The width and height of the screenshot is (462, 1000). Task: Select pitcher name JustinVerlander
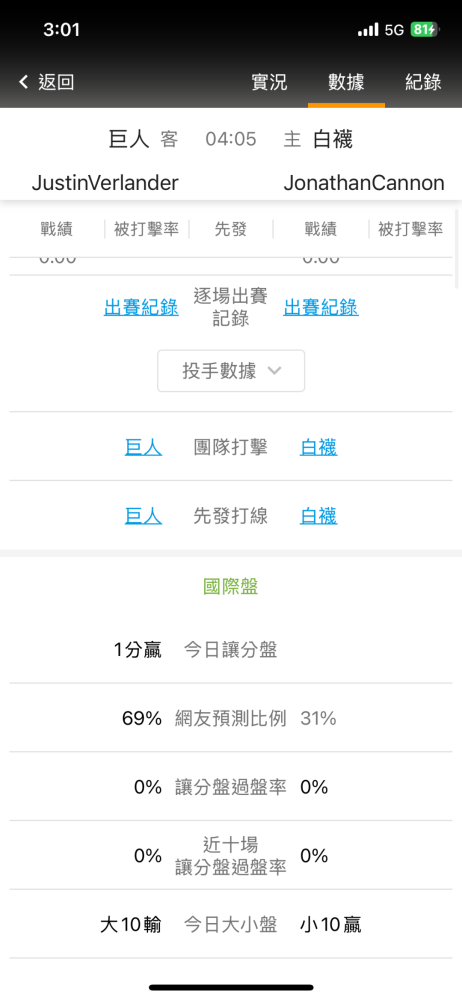click(x=105, y=183)
